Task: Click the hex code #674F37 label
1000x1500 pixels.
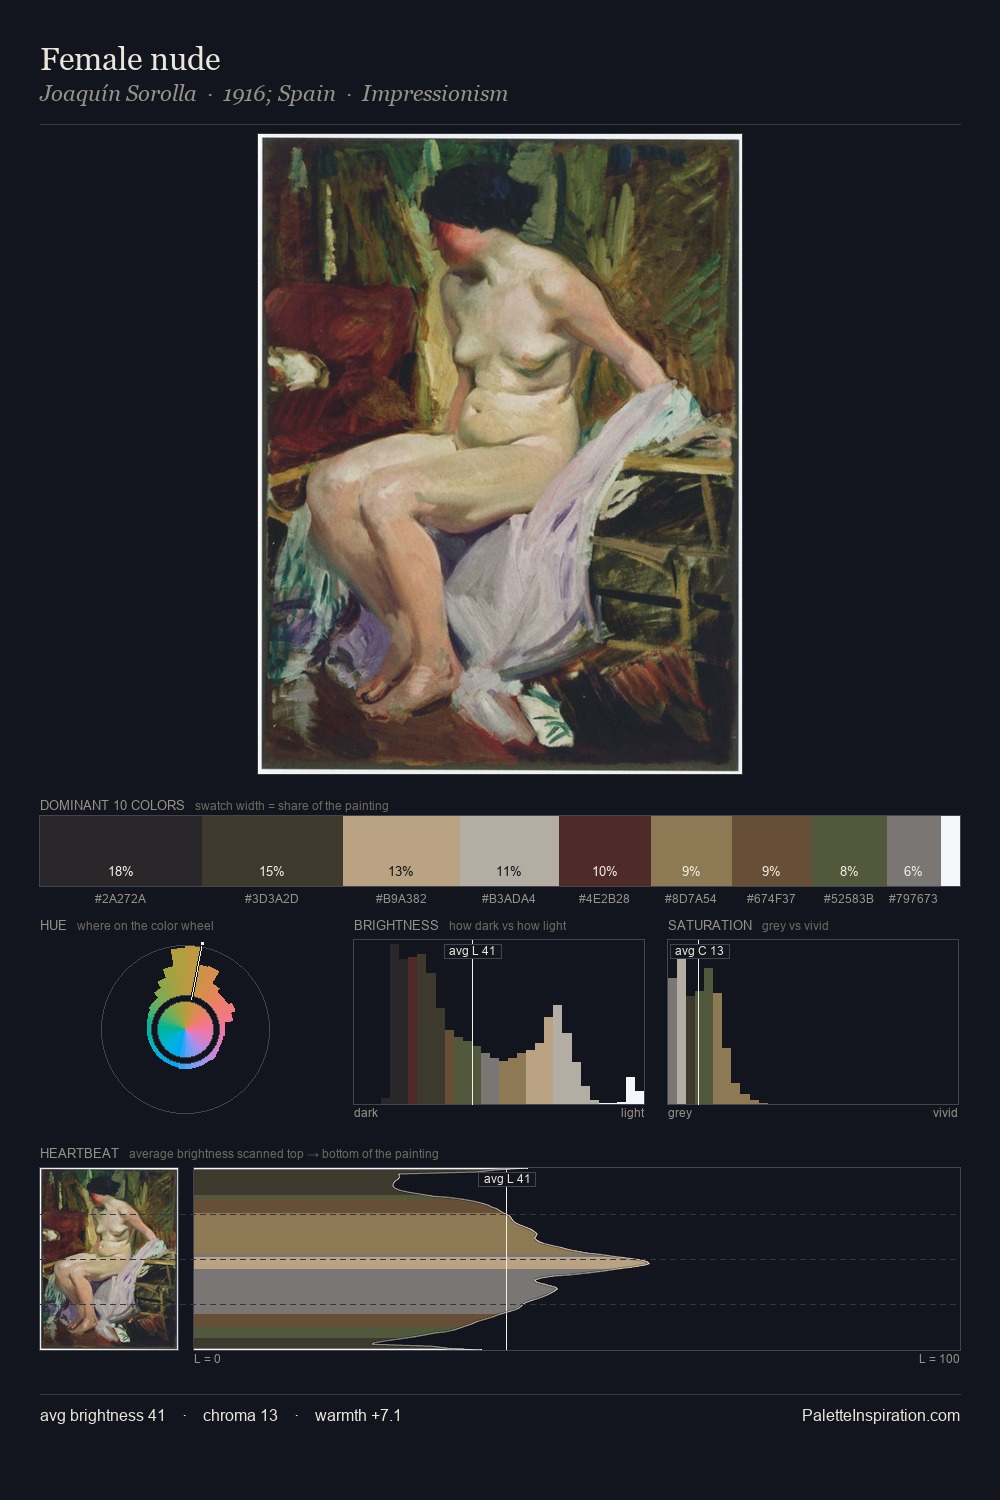Action: 771,899
